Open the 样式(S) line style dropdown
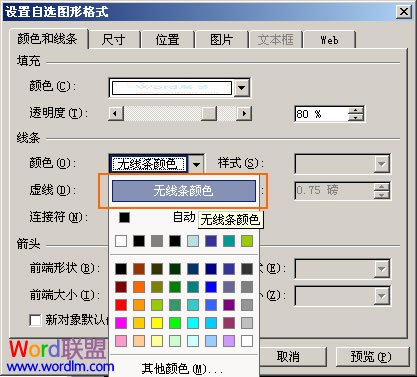Image resolution: width=417 pixels, height=377 pixels. click(x=342, y=164)
